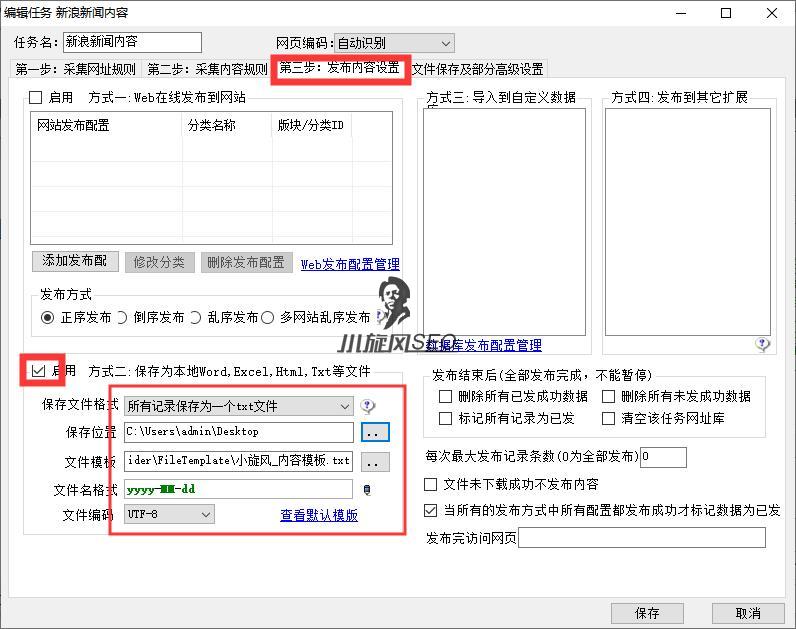
Task: Minimize the 编辑任务 window
Action: coord(681,13)
